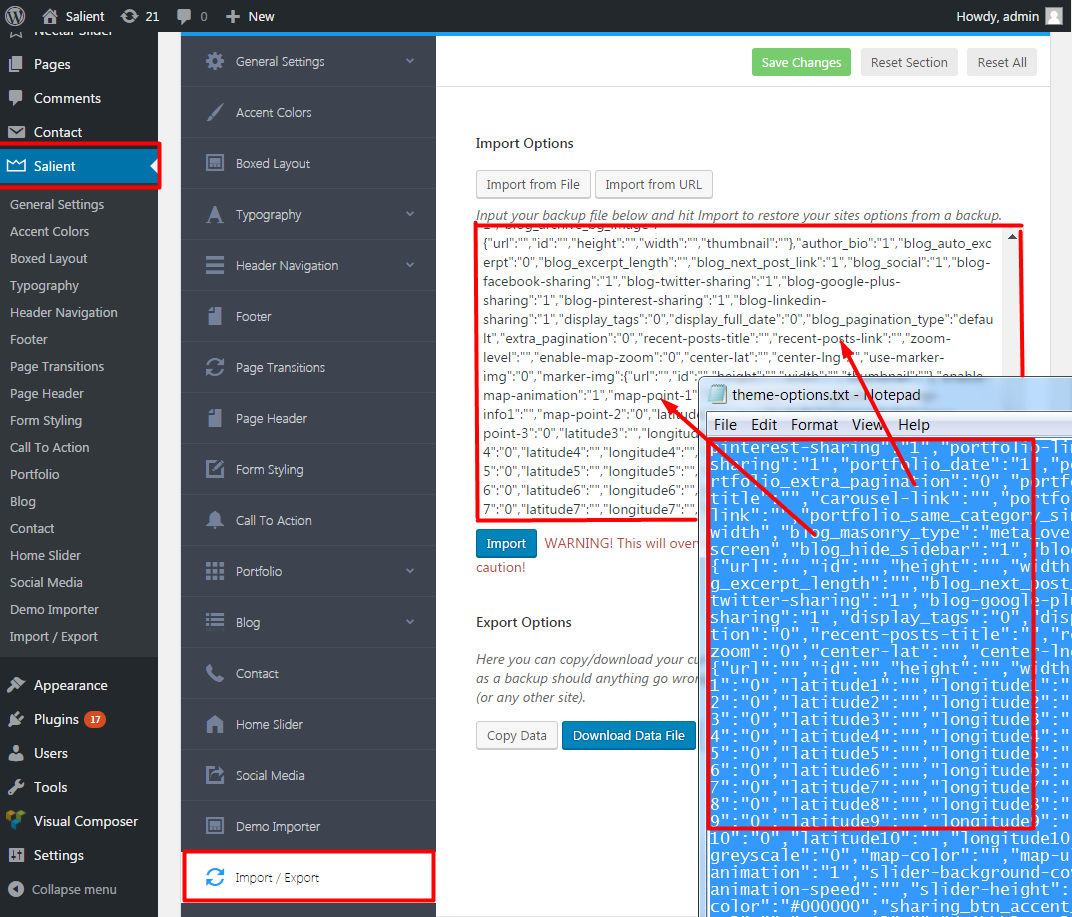
Task: Open Page Header tab in options panel
Action: 308,418
